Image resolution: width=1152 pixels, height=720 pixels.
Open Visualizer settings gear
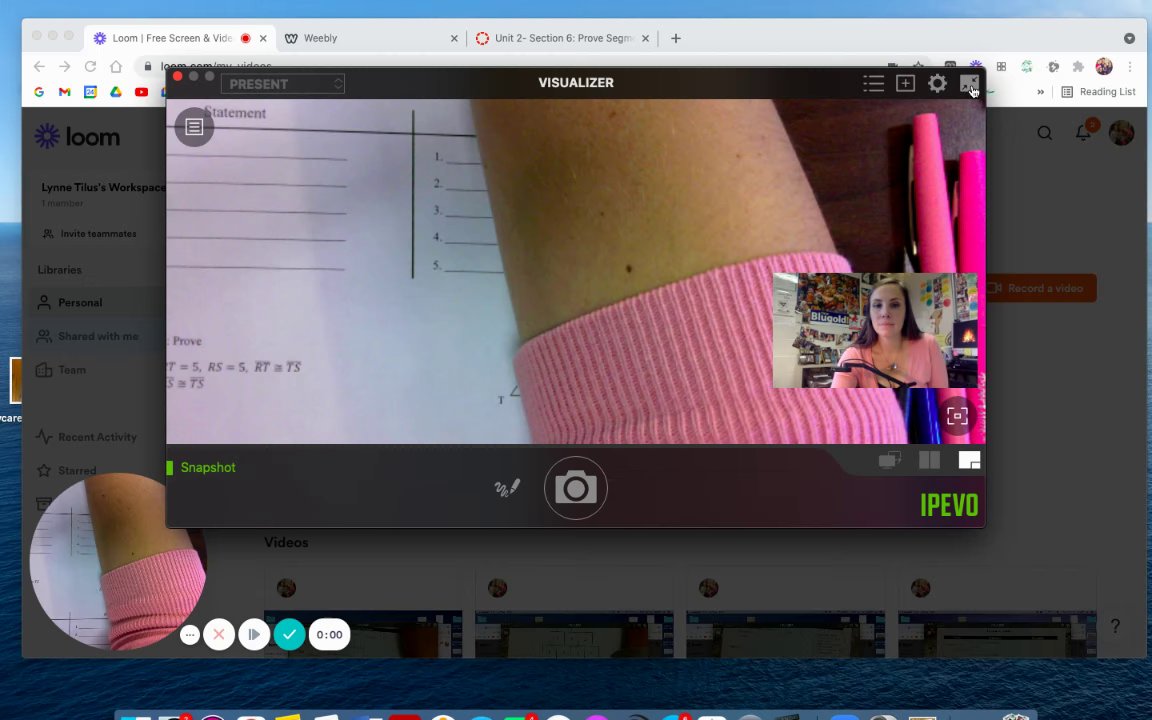(x=937, y=83)
